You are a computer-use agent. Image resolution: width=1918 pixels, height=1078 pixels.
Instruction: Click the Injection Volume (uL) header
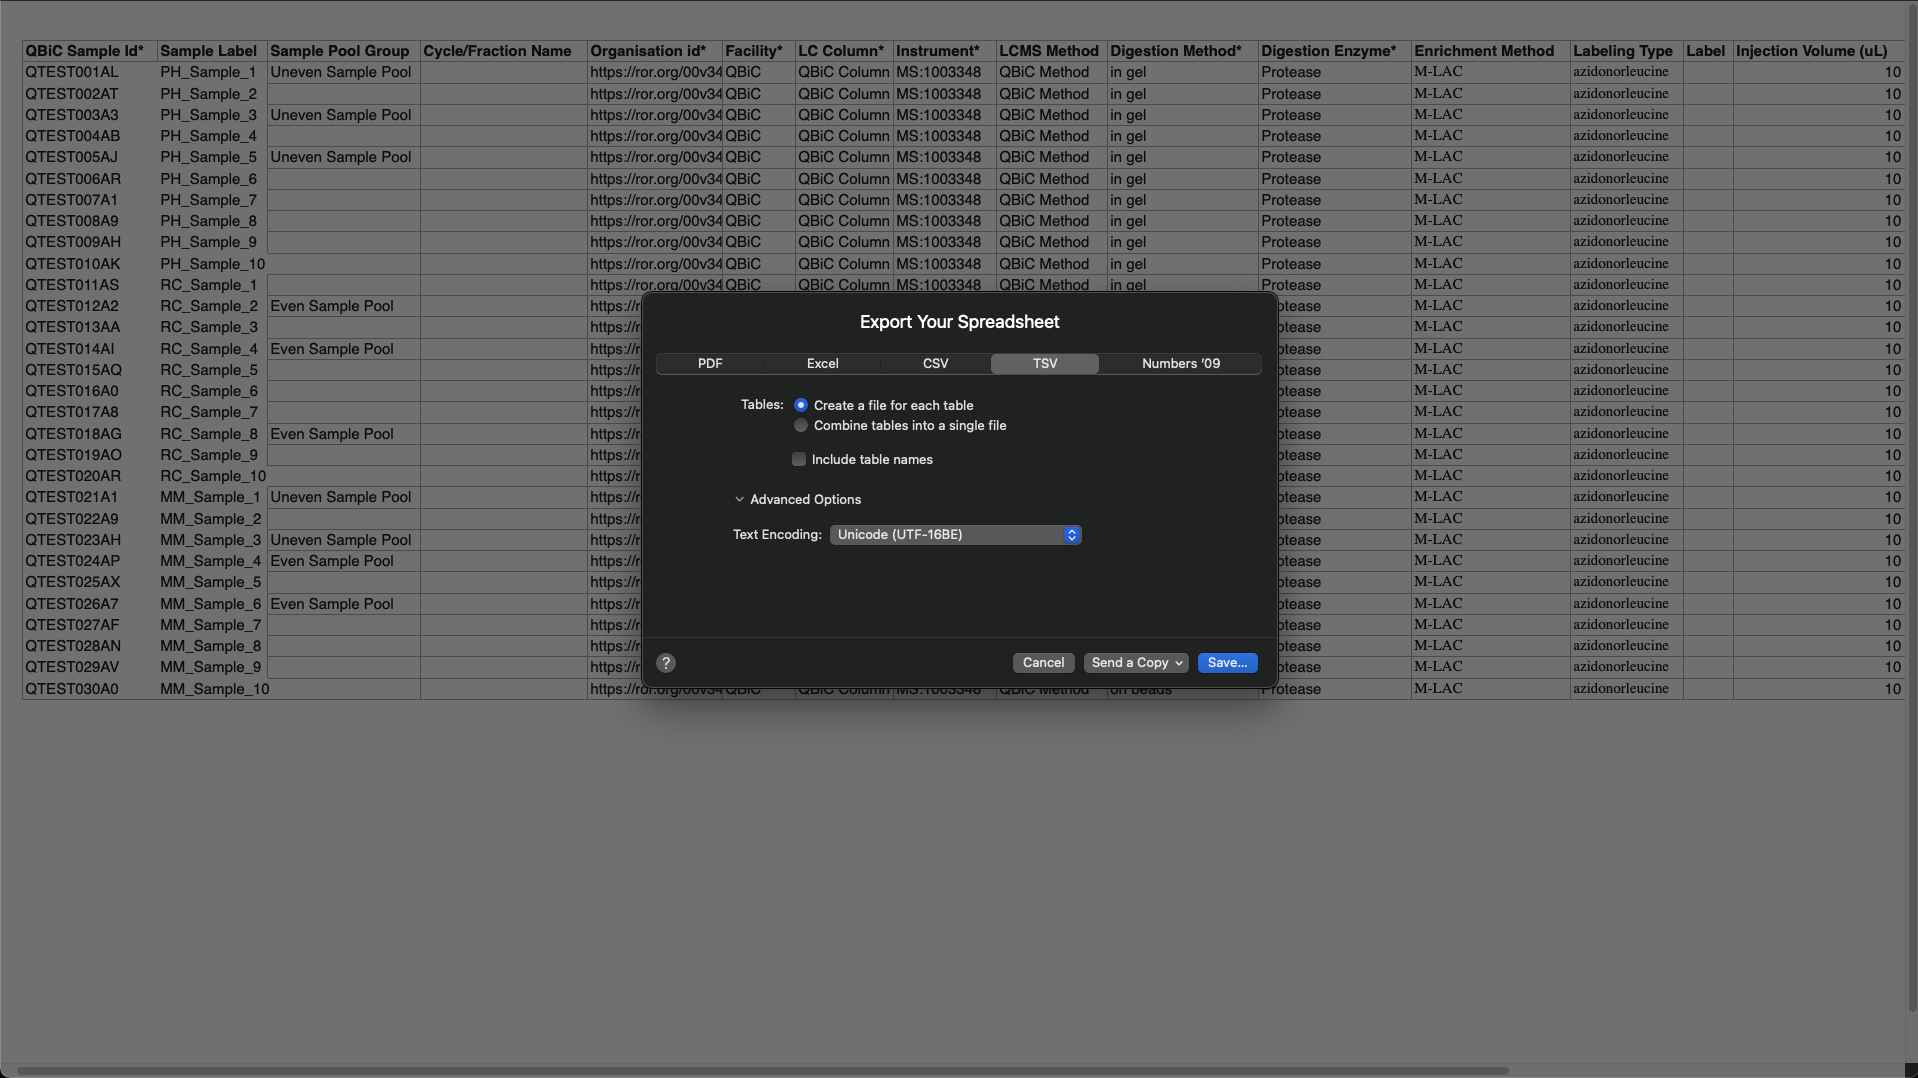(x=1811, y=51)
